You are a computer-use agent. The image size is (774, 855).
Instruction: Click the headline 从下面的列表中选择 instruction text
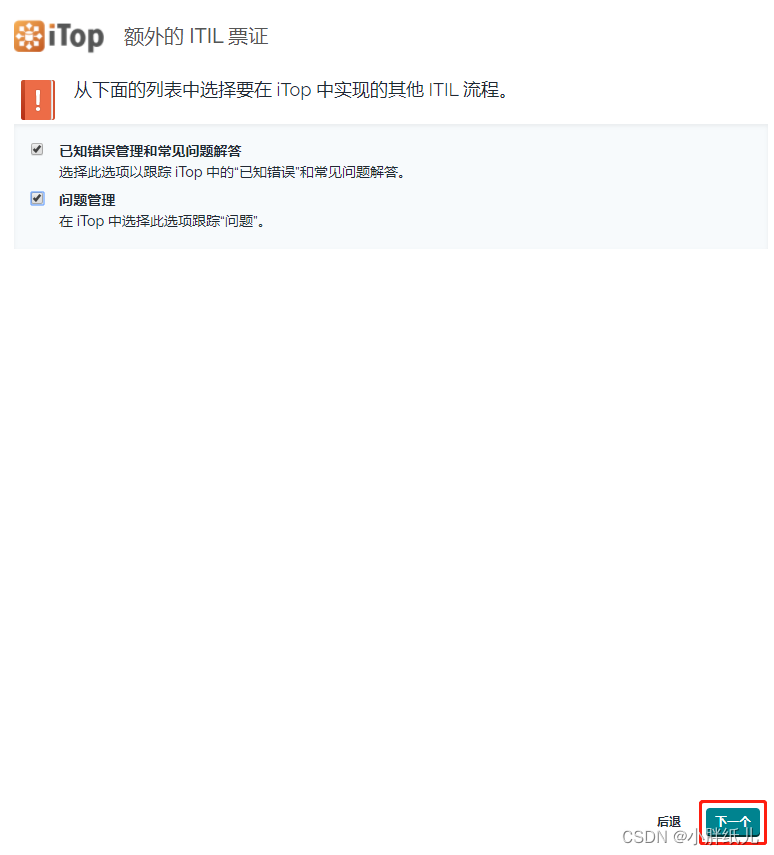[291, 90]
